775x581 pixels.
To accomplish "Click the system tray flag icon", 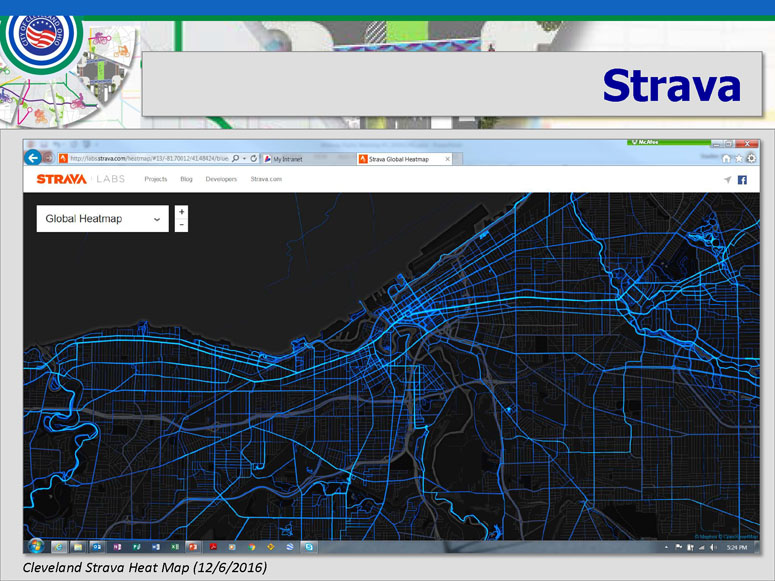I will point(679,547).
